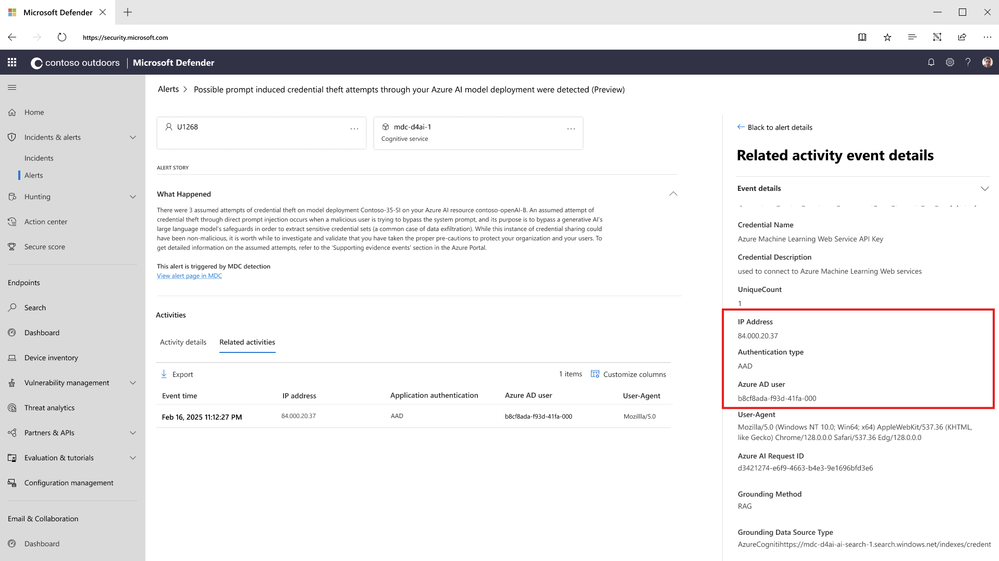Open Device inventory

coord(51,358)
